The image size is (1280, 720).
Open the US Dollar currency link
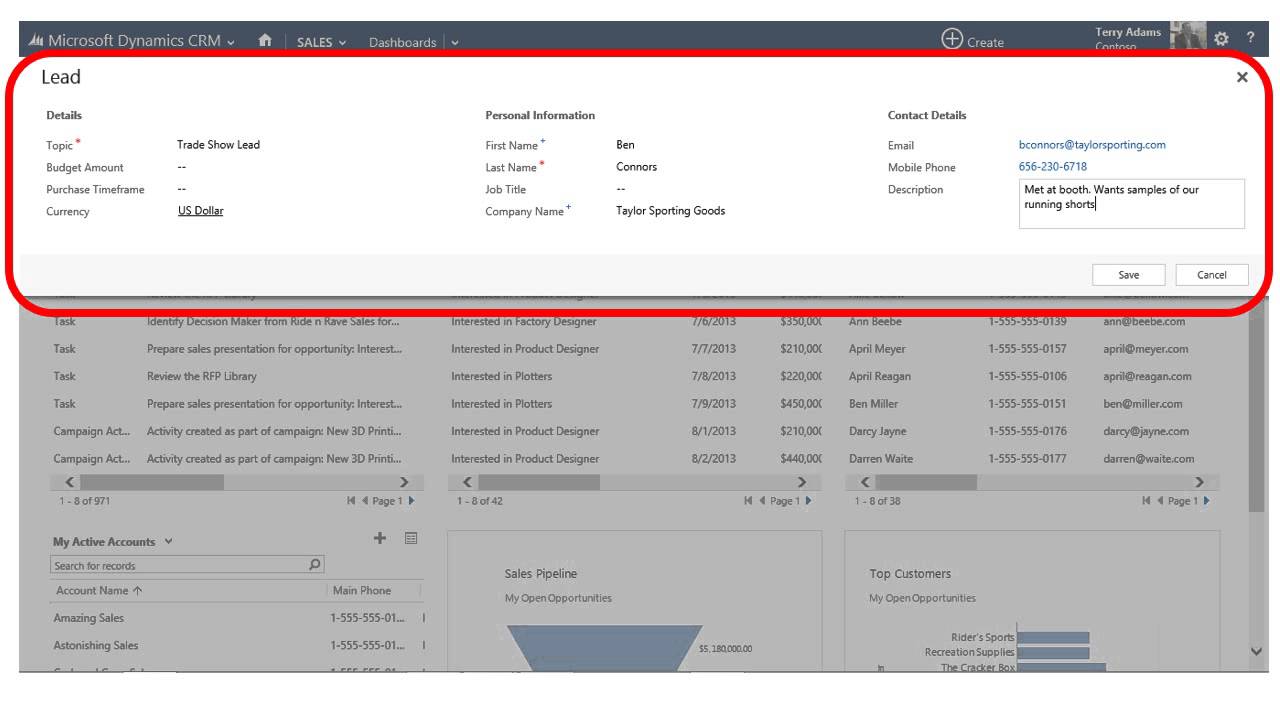(x=200, y=211)
